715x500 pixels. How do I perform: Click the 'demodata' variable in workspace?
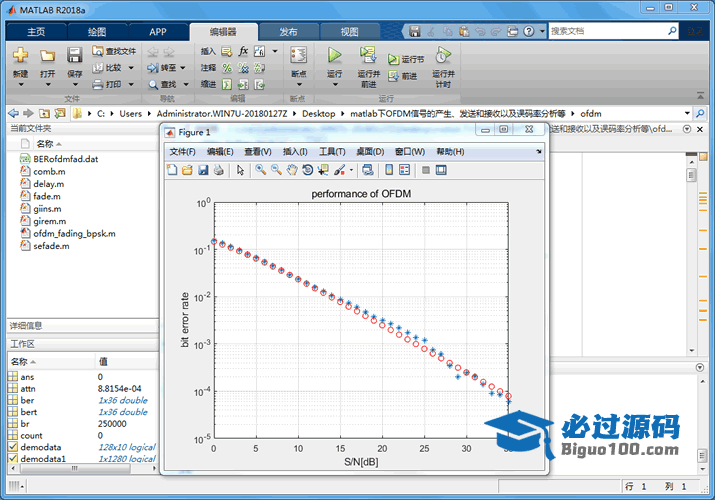pyautogui.click(x=41, y=447)
